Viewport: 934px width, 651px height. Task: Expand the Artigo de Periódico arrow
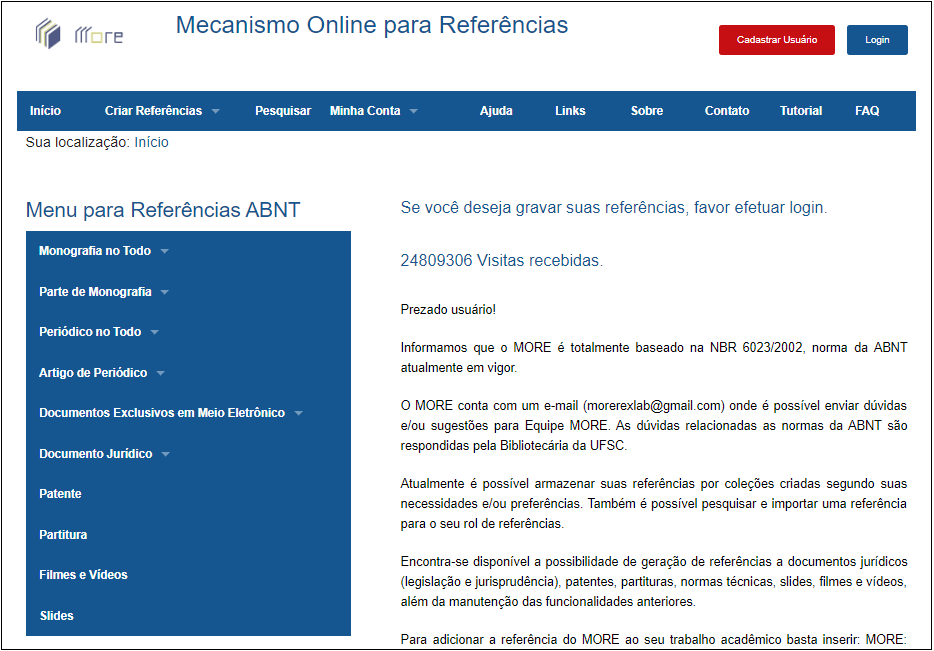(x=161, y=373)
